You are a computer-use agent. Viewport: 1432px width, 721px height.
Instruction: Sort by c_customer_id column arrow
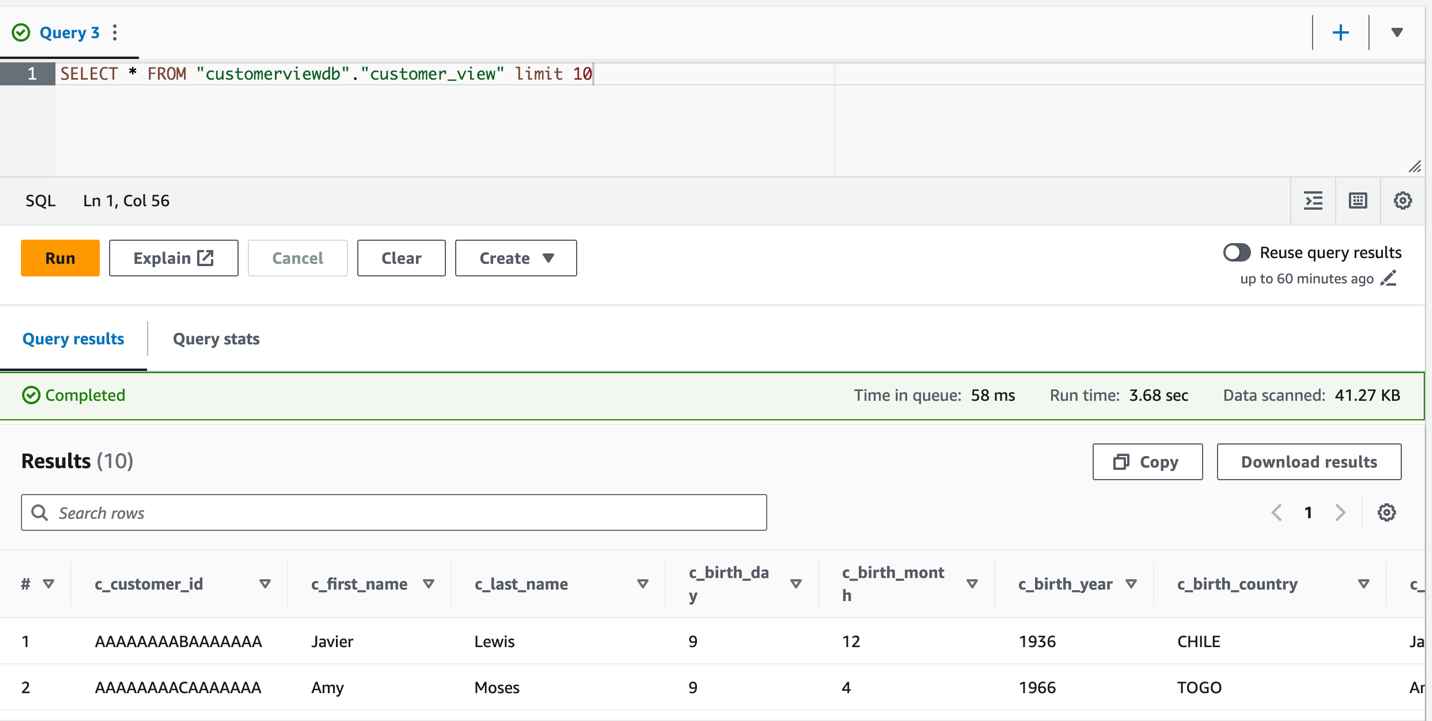(x=265, y=584)
